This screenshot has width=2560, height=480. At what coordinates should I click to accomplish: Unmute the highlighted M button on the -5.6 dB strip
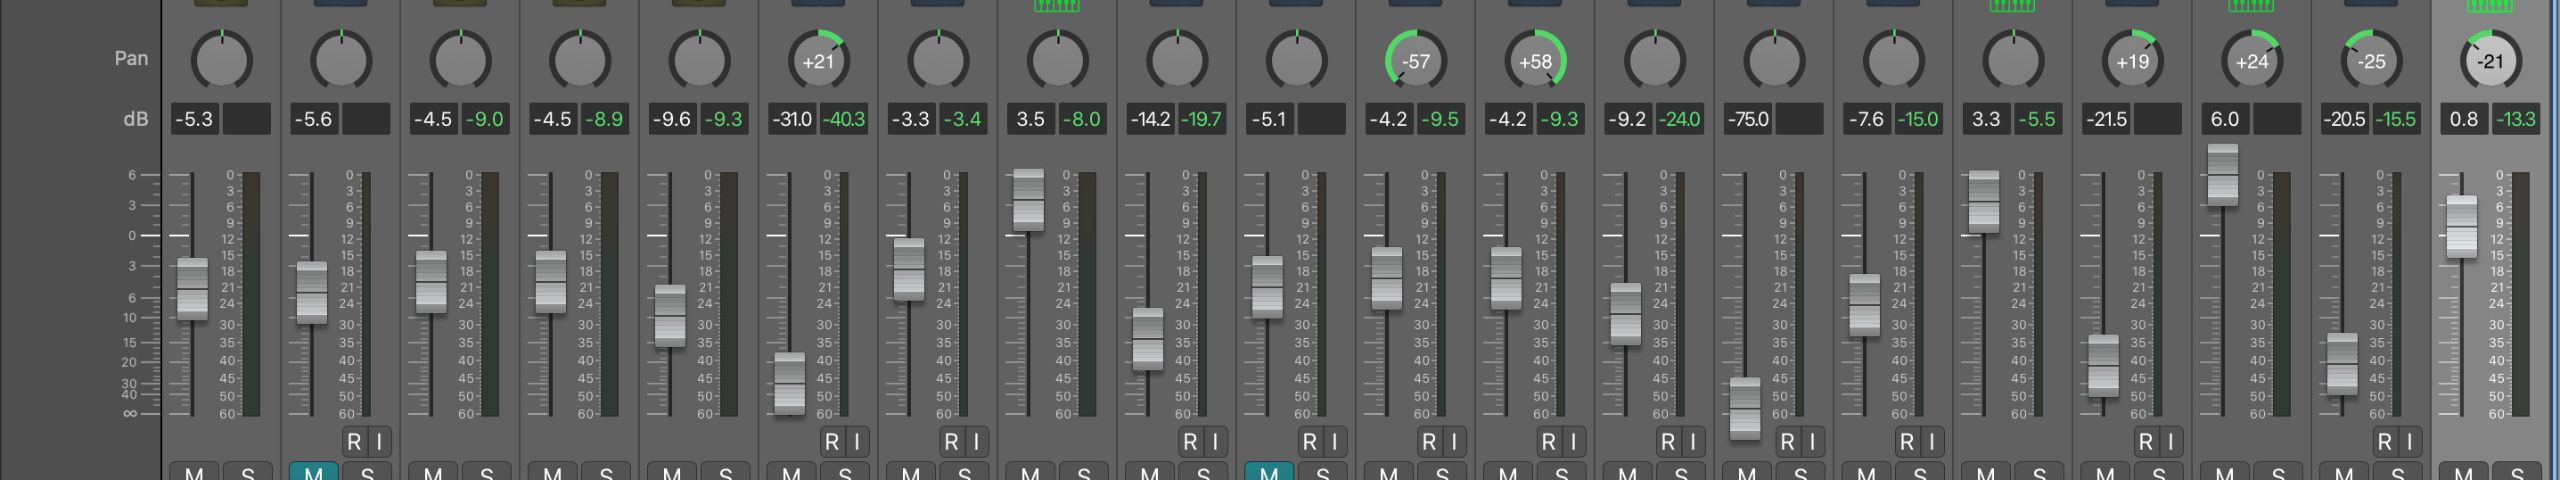click(x=313, y=472)
